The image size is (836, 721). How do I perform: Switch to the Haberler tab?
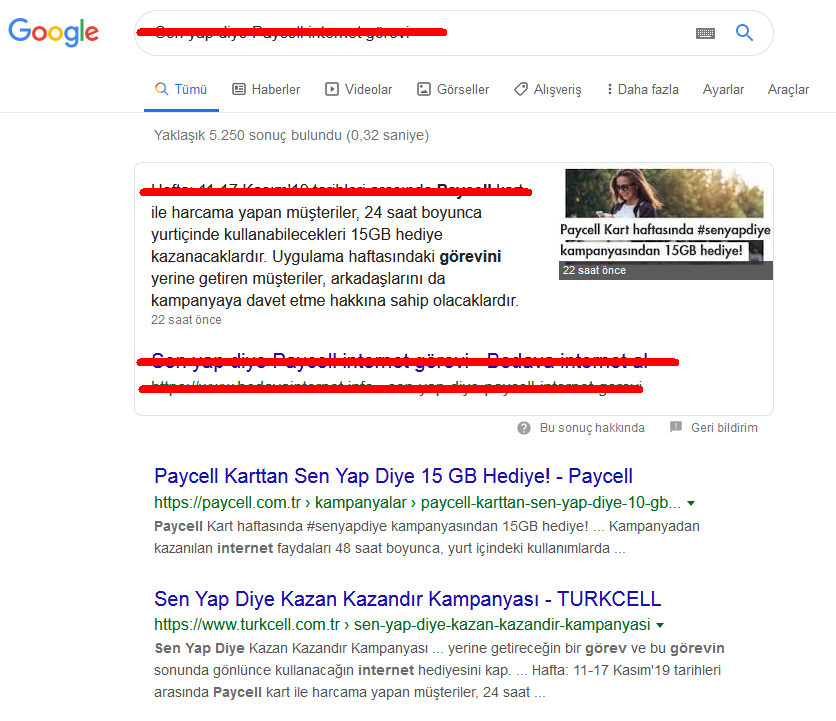[266, 89]
